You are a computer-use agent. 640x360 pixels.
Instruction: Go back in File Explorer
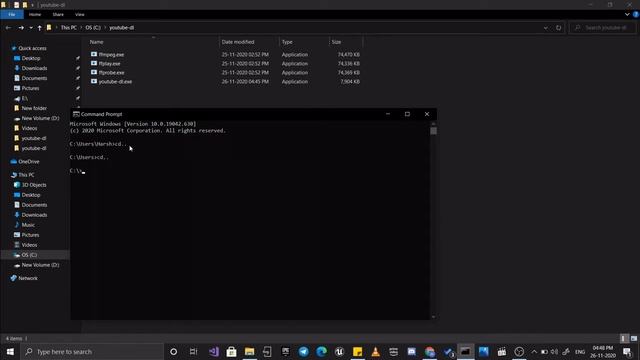(8, 28)
